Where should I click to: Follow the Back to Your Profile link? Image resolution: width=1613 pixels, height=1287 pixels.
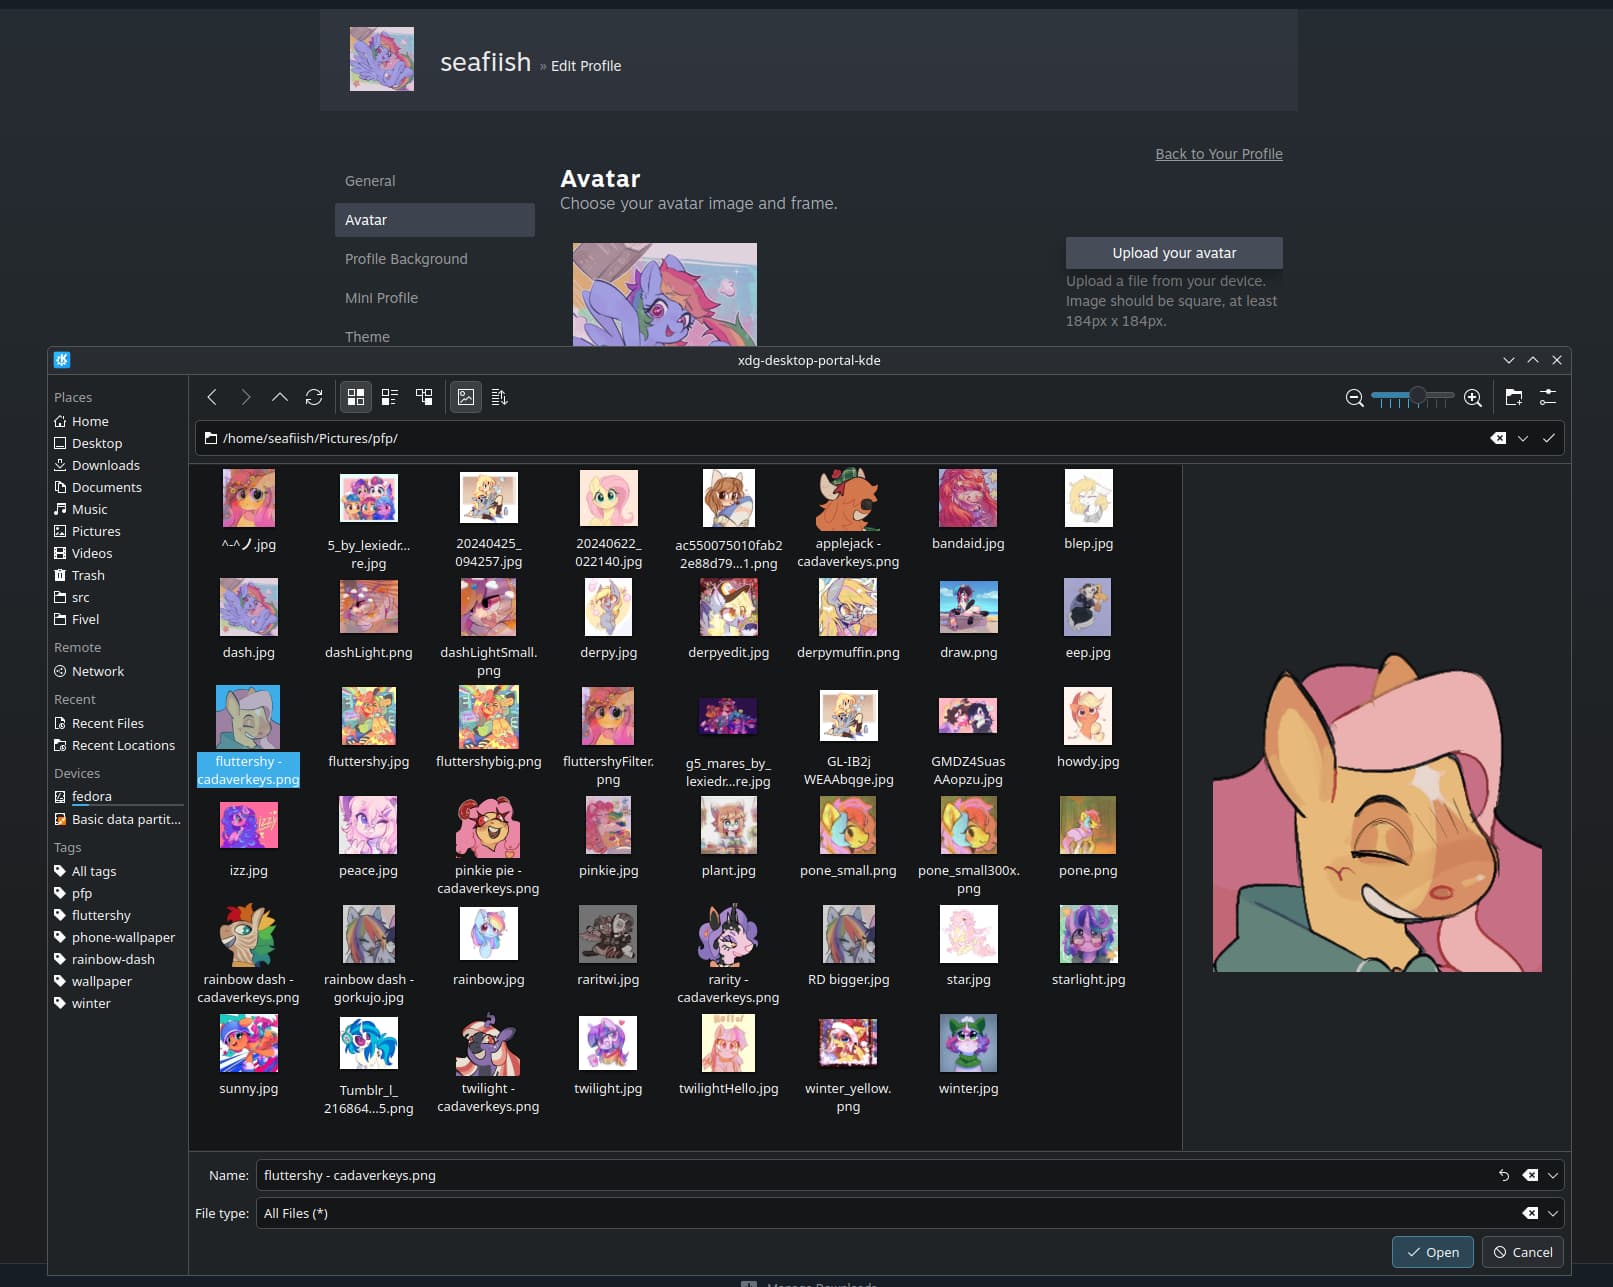coord(1218,154)
